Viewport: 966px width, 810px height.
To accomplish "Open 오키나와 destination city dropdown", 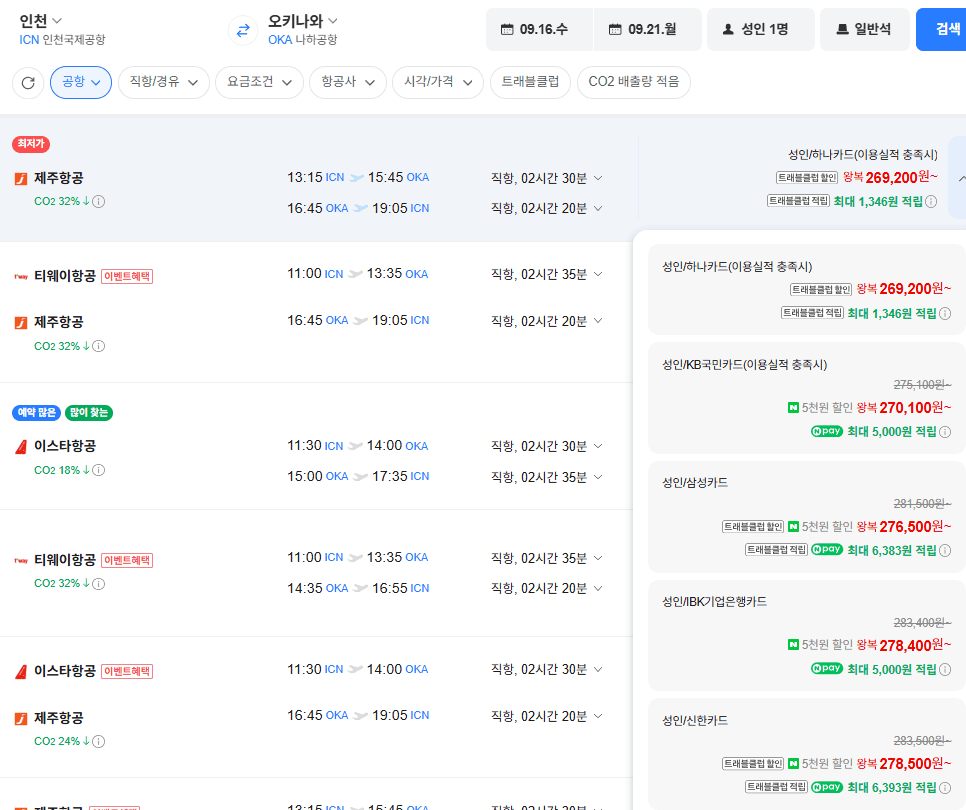I will 302,21.
